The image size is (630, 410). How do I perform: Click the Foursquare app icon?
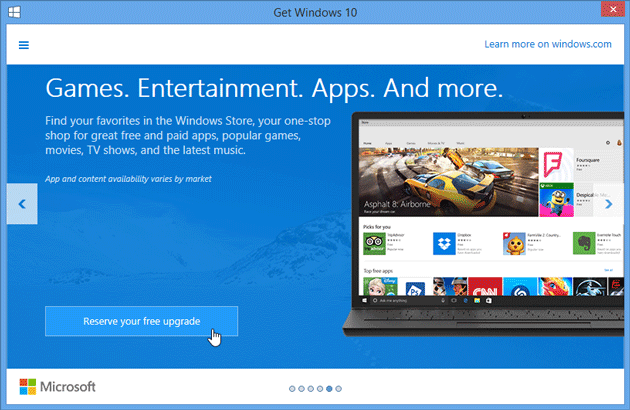(556, 165)
